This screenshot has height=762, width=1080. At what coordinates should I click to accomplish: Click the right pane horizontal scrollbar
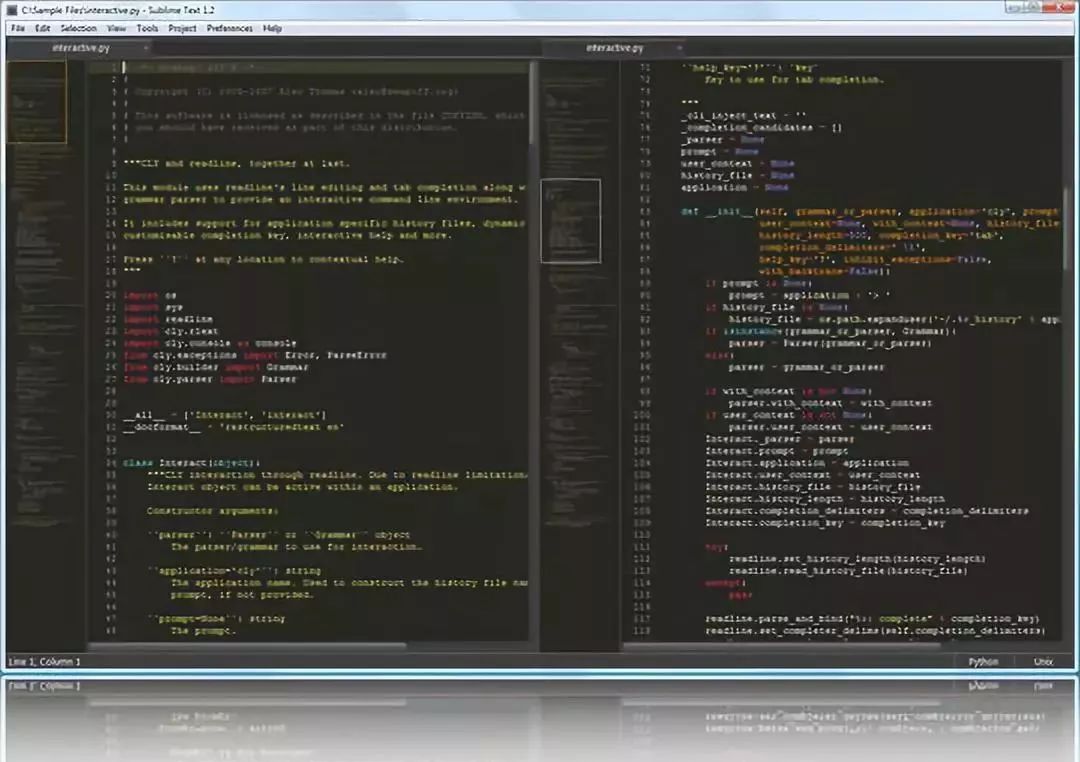782,646
